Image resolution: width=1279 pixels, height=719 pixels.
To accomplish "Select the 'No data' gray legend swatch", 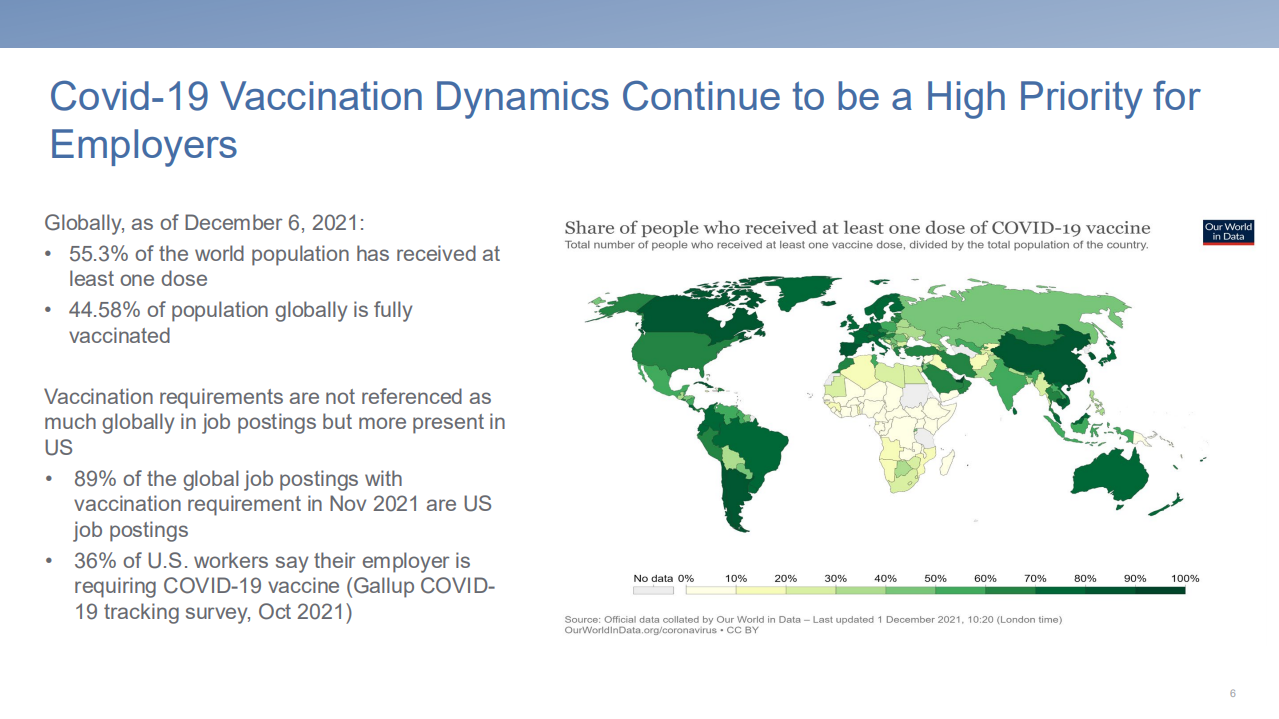I will coord(654,591).
